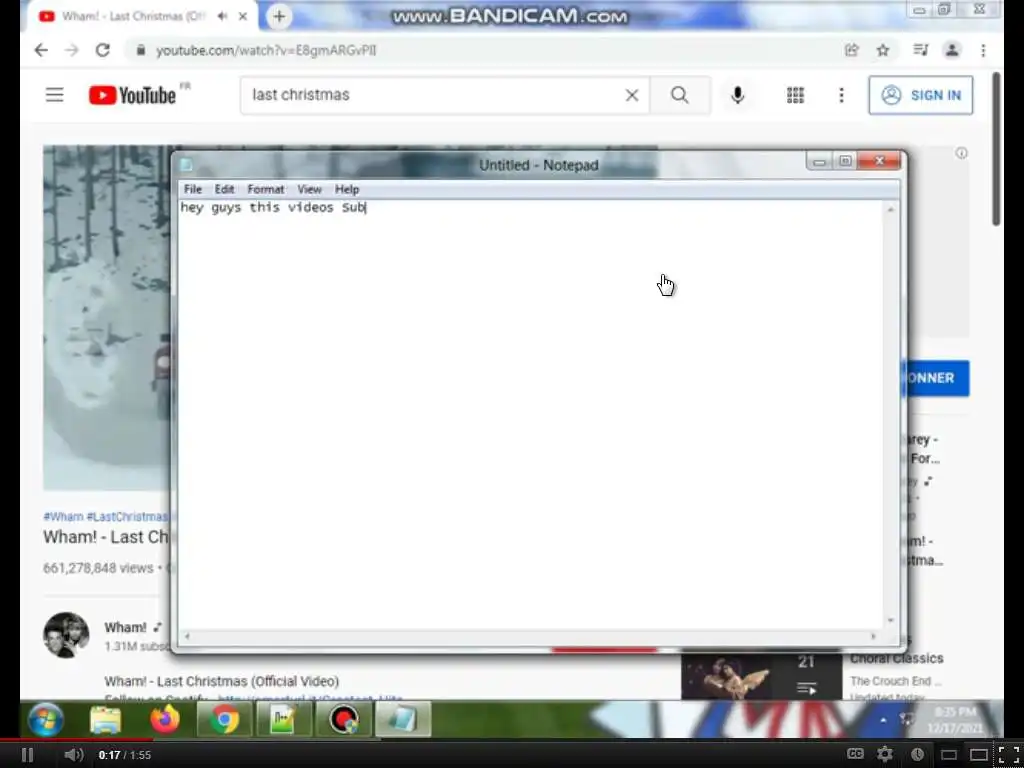
Task: Clear the YouTube search text
Action: click(632, 95)
